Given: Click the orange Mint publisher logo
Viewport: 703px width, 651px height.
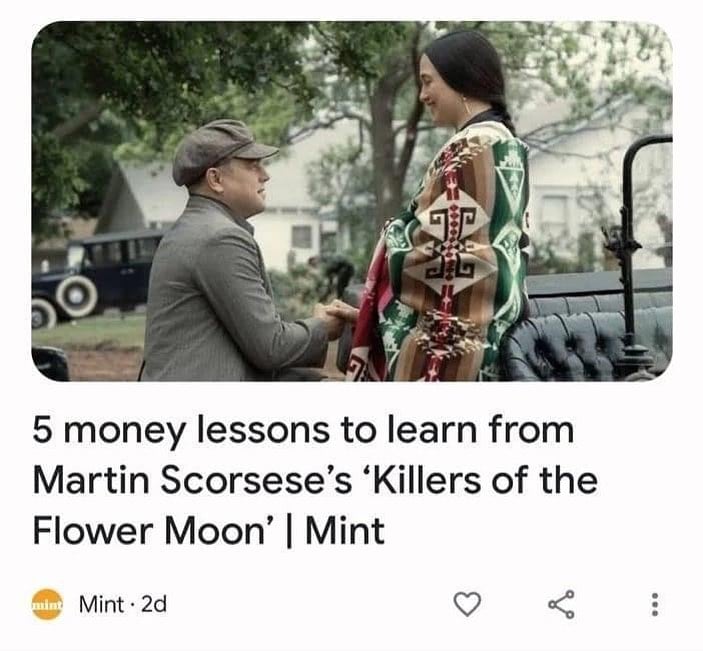Looking at the screenshot, I should 47,604.
